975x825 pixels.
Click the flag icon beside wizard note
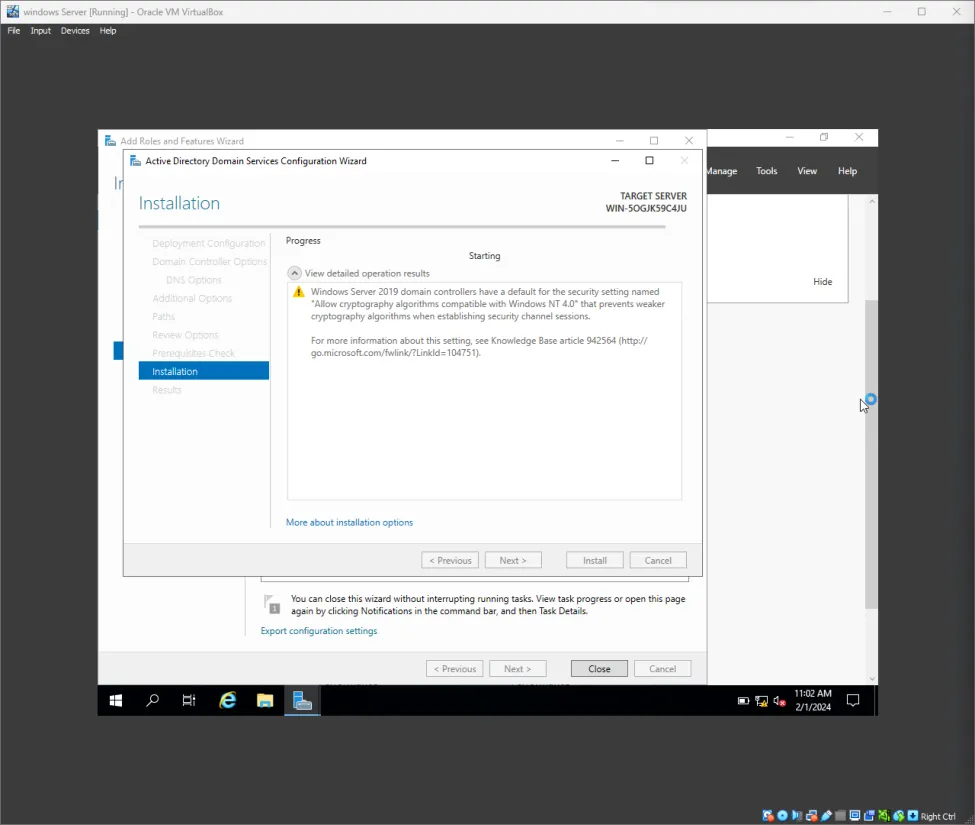click(x=272, y=604)
